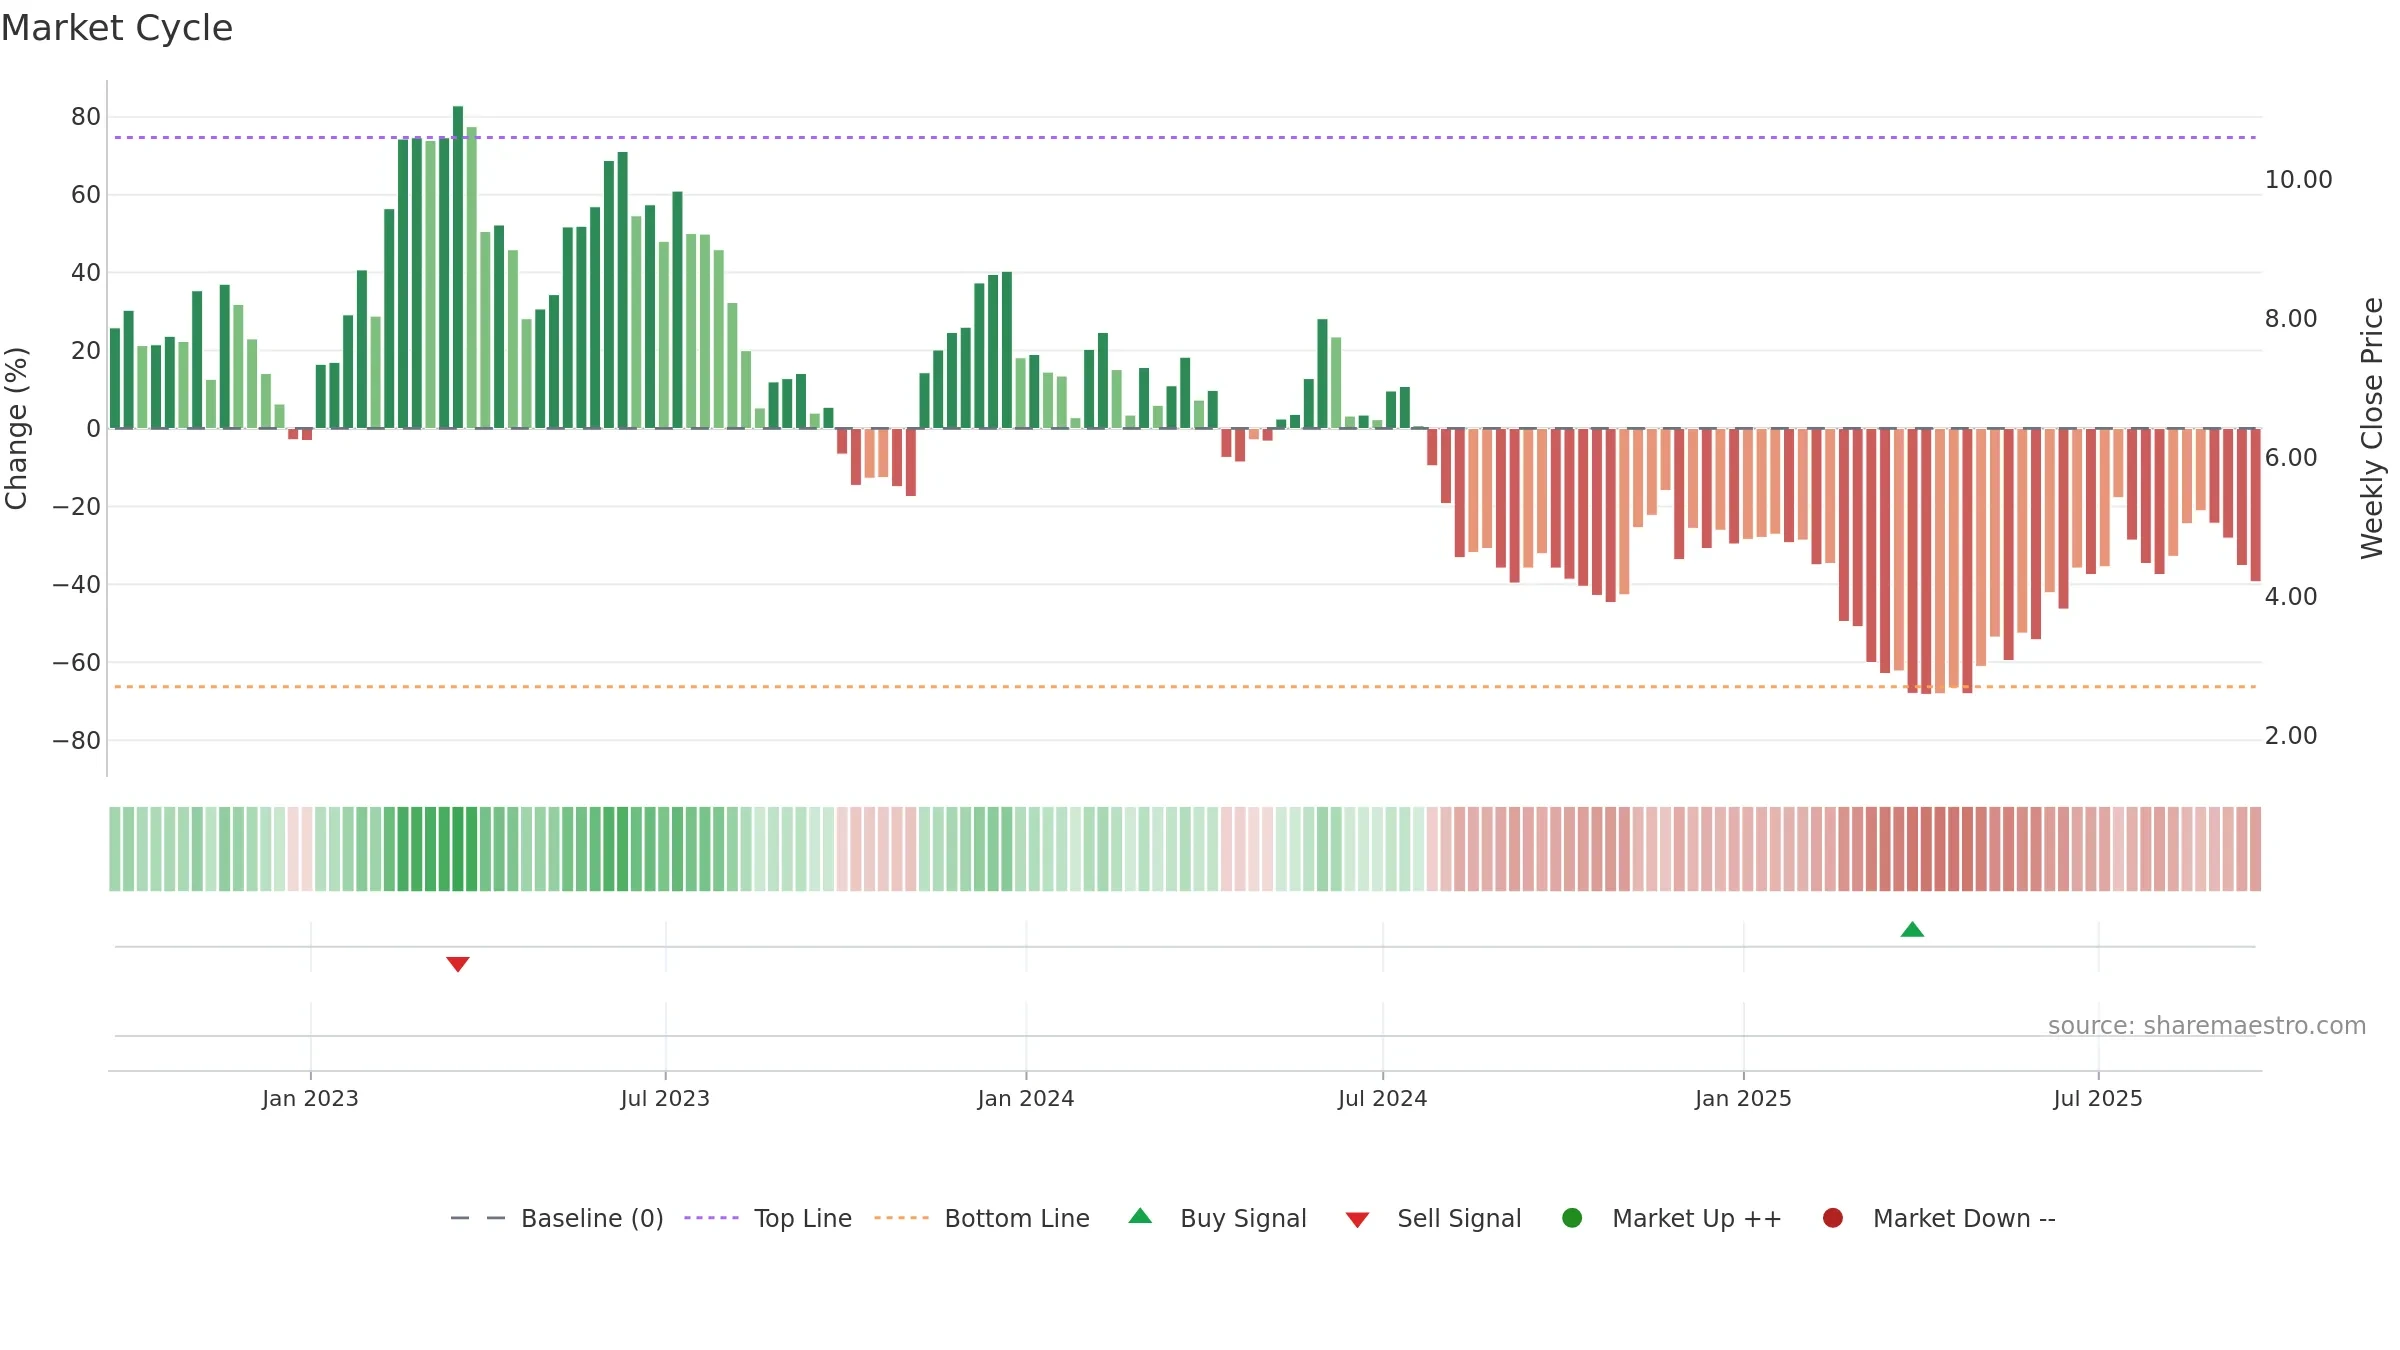2400x1350 pixels.
Task: Click the Weekly Close Price axis title
Action: [x=2372, y=428]
